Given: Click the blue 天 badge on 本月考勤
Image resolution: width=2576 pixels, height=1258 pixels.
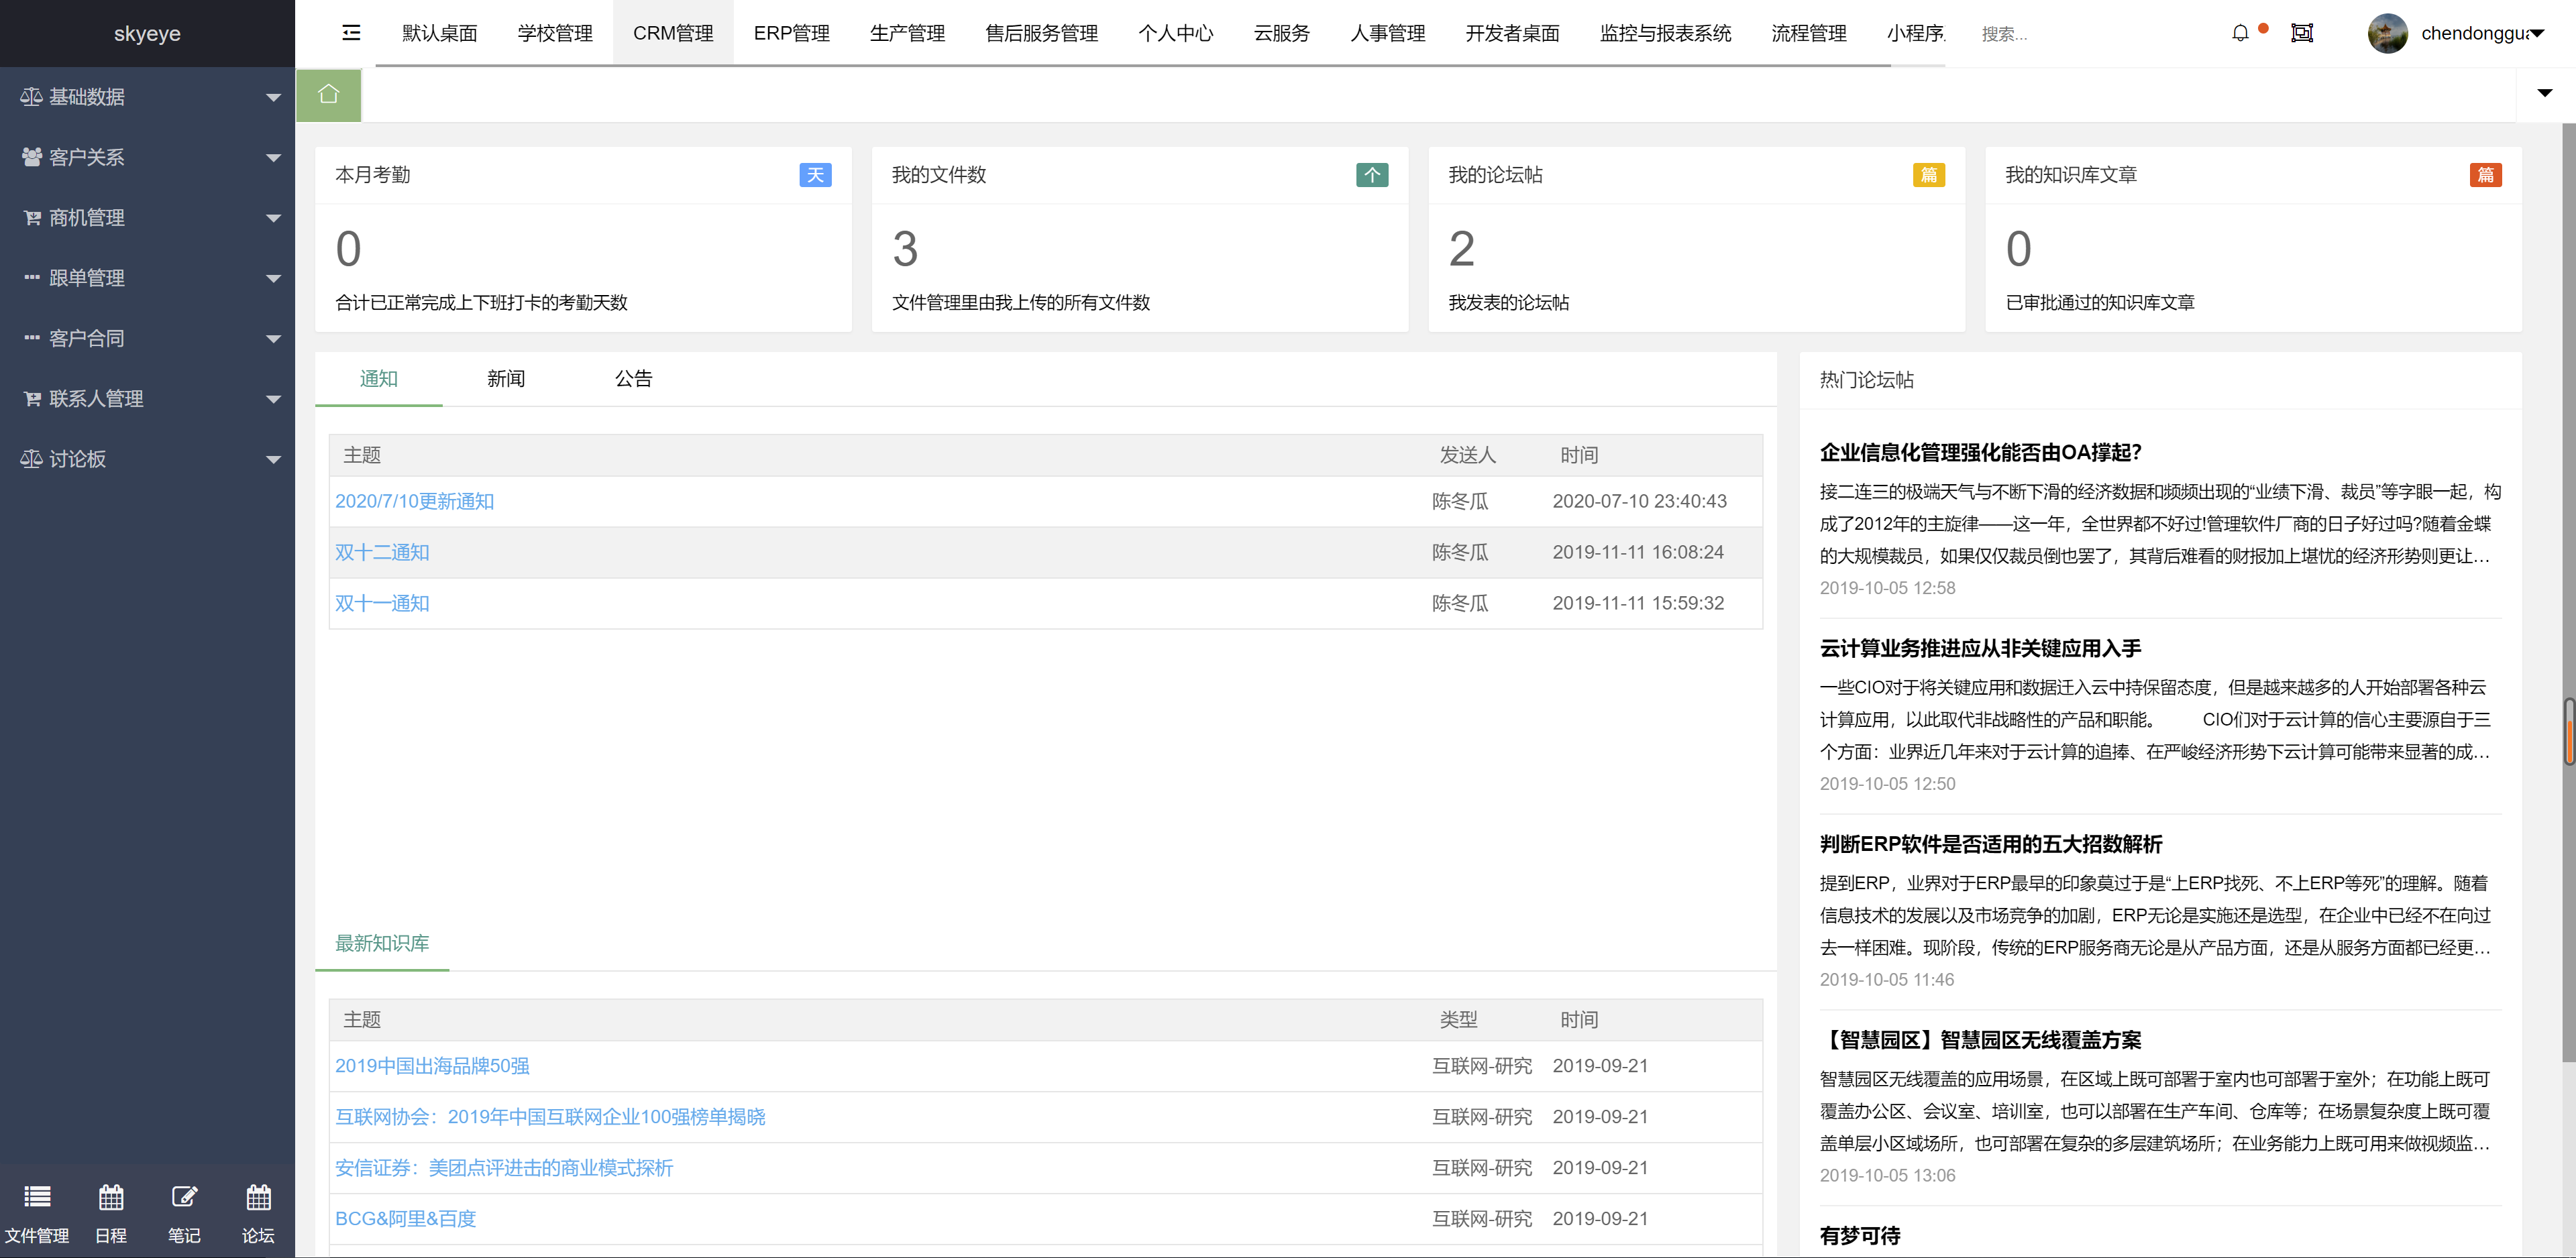Looking at the screenshot, I should coord(815,175).
